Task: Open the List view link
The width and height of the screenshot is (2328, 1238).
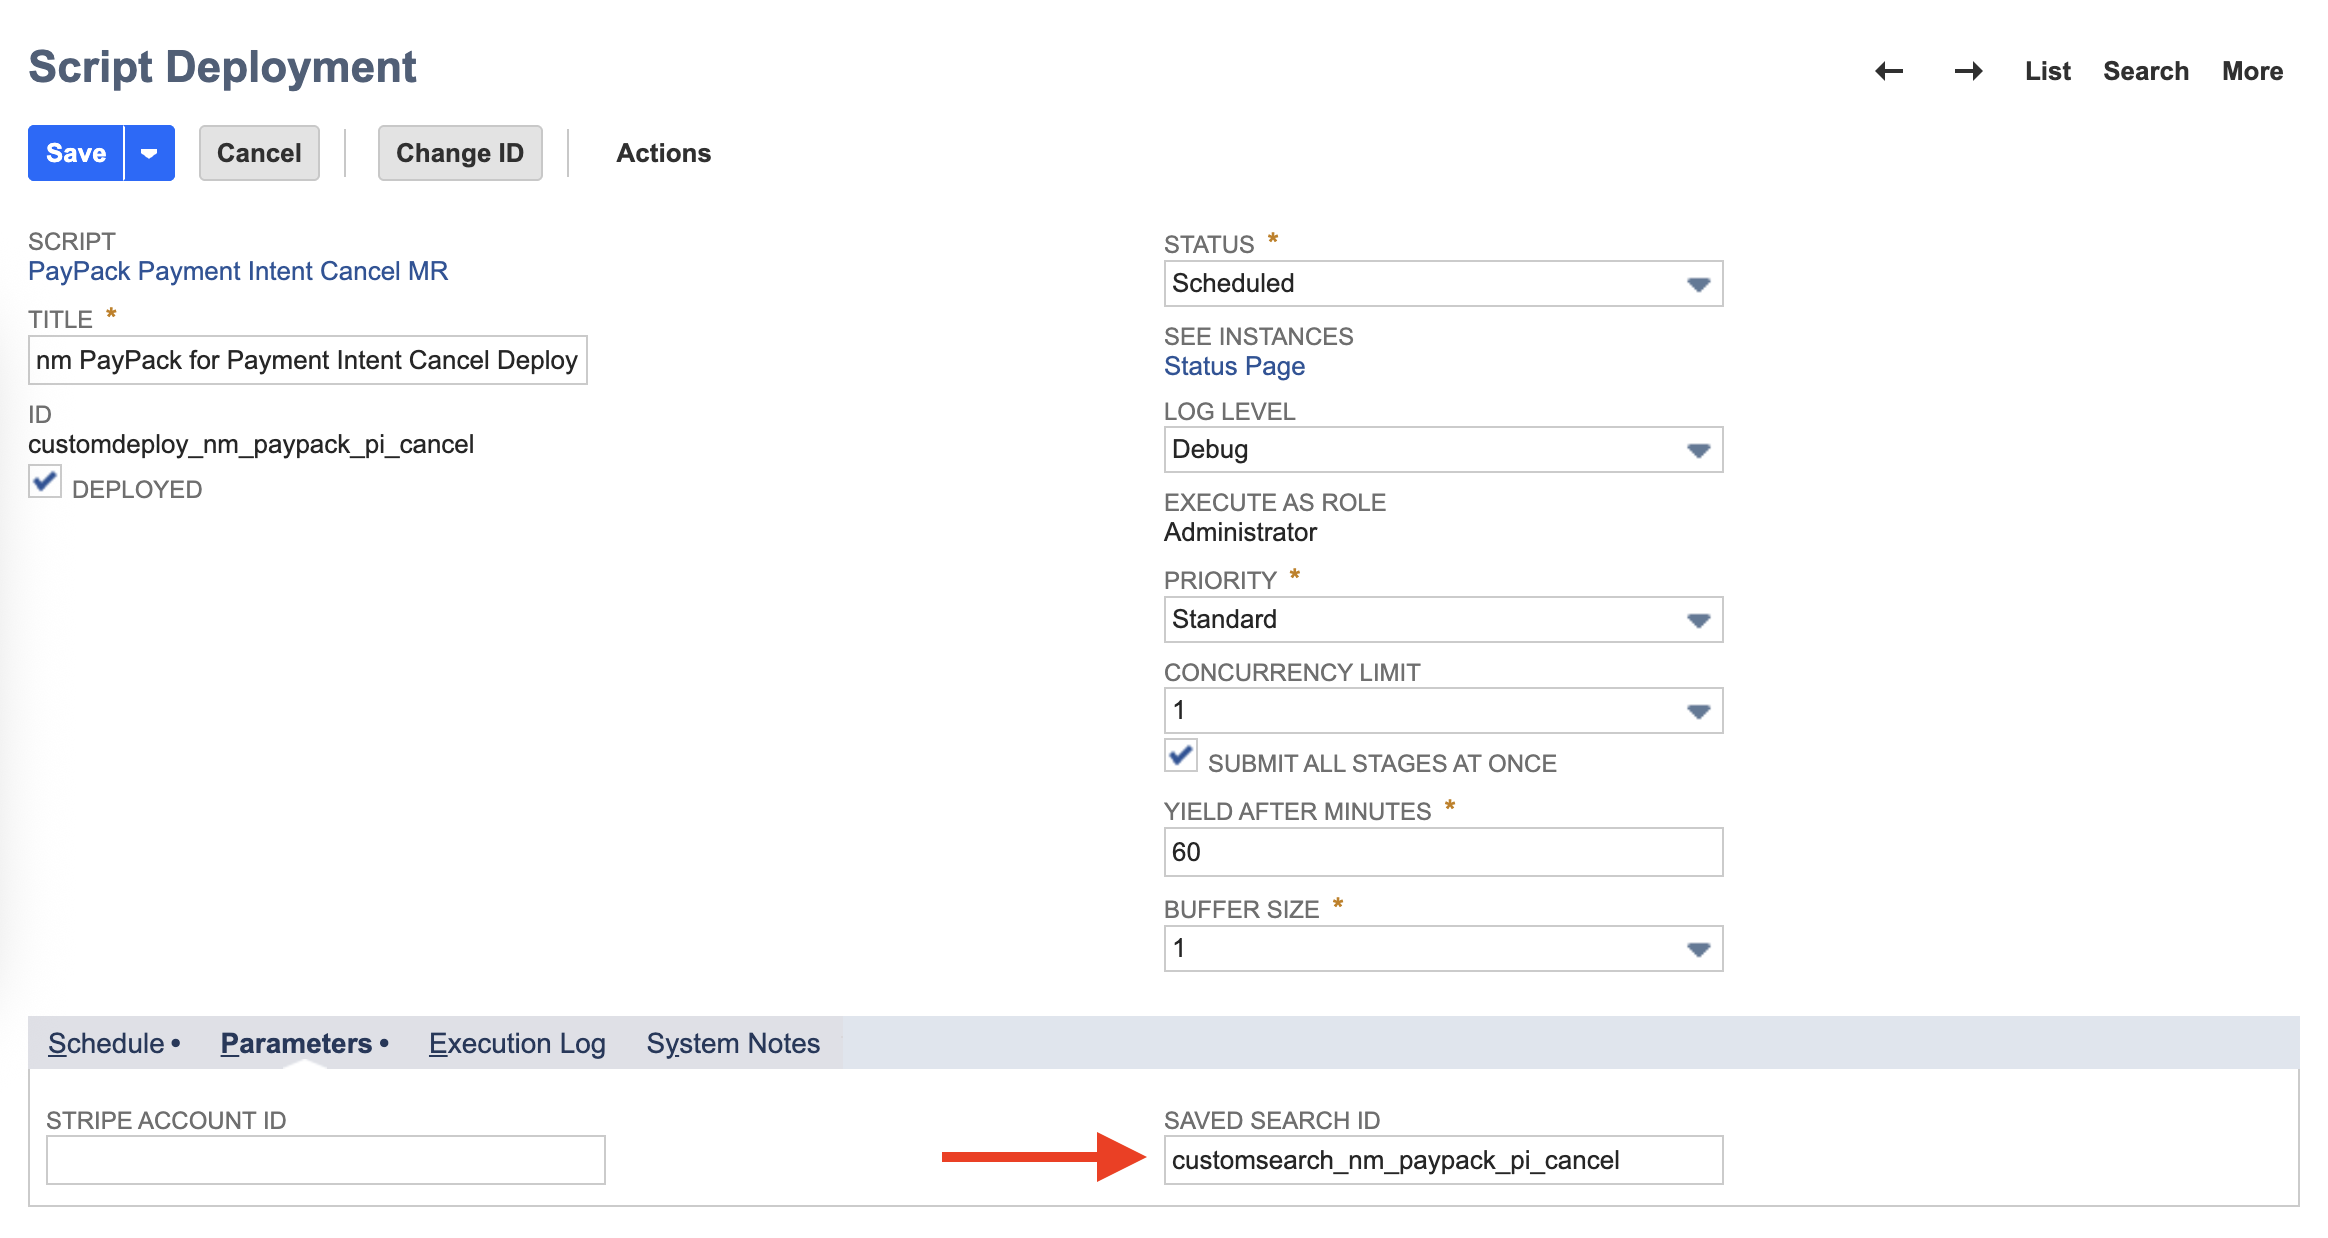Action: [x=2047, y=71]
